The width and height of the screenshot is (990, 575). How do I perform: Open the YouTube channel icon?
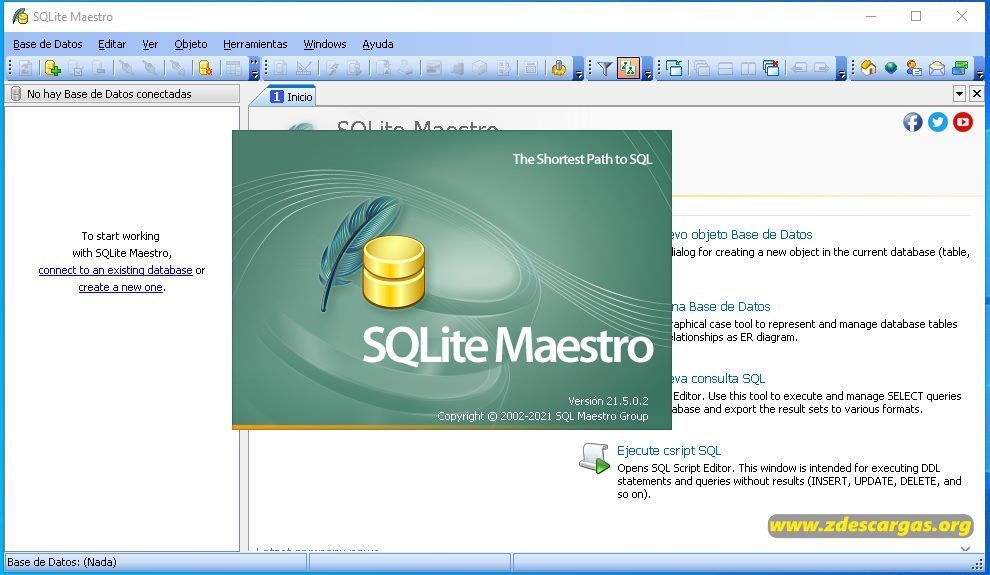click(963, 122)
